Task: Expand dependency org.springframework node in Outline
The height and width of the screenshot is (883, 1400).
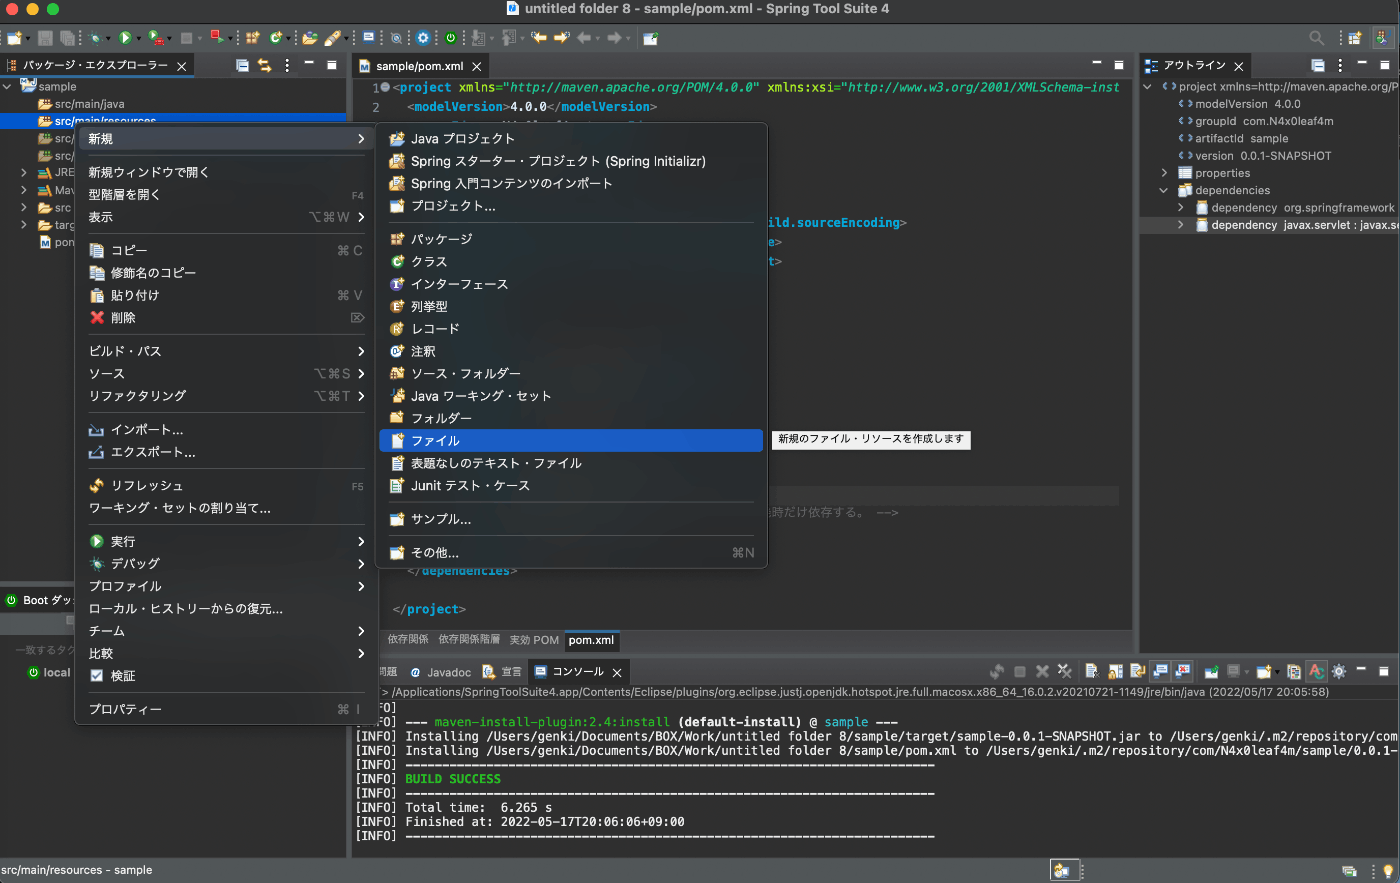Action: click(x=1181, y=208)
